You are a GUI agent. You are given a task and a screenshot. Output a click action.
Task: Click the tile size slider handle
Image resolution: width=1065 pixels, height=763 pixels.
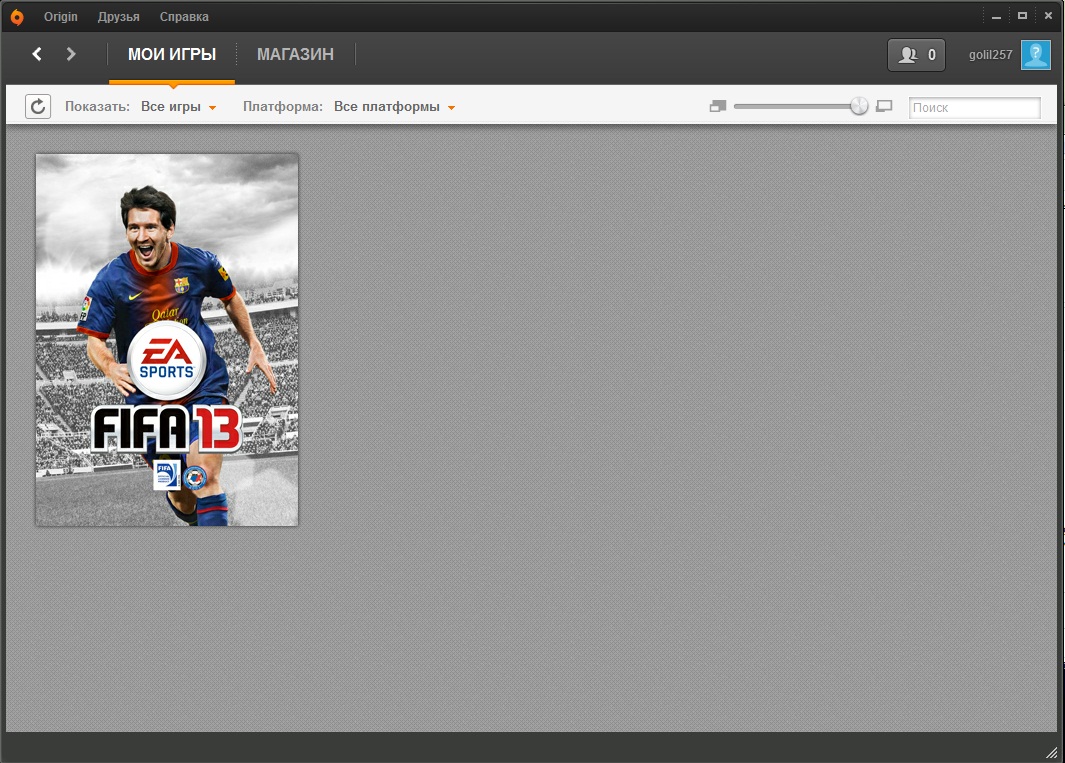click(859, 106)
